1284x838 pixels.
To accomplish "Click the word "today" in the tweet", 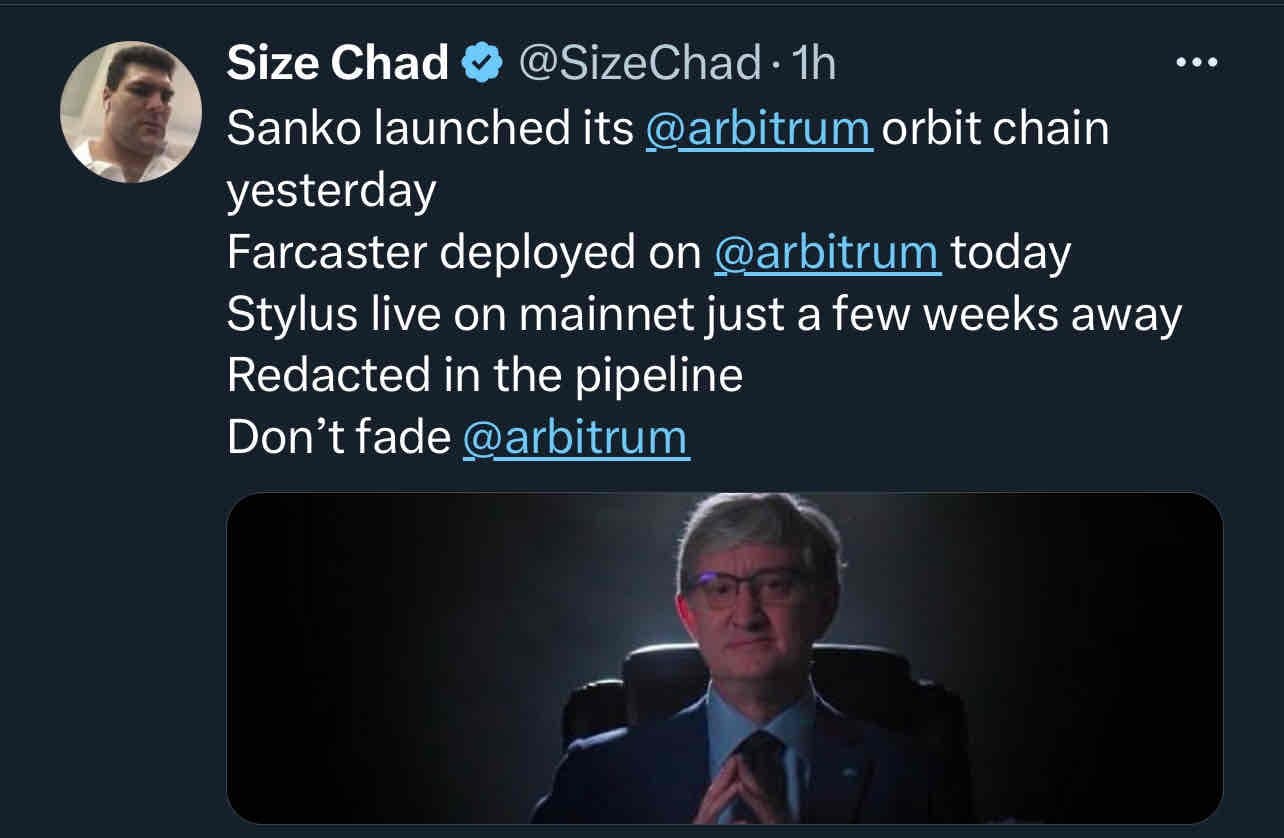I will tap(1010, 253).
